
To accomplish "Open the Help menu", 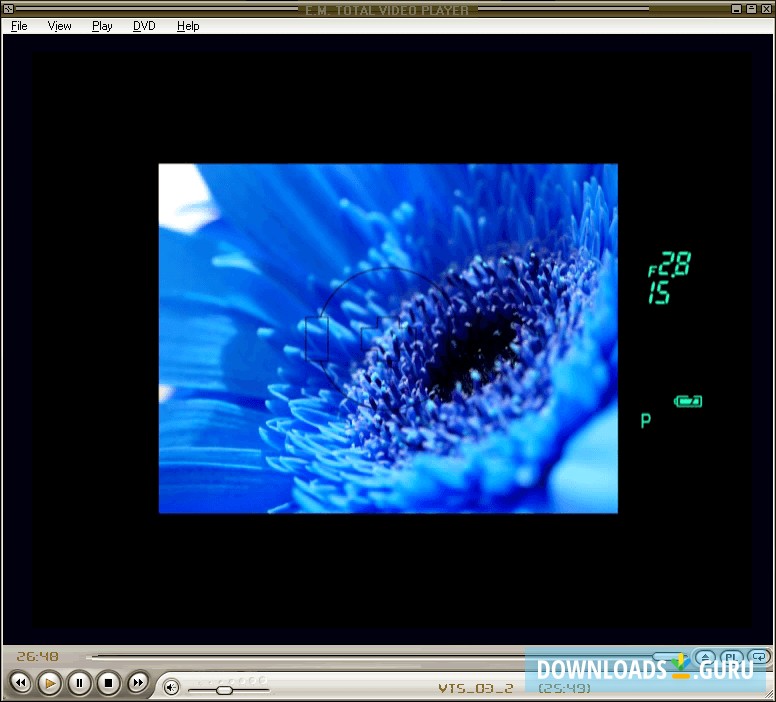I will click(x=188, y=26).
